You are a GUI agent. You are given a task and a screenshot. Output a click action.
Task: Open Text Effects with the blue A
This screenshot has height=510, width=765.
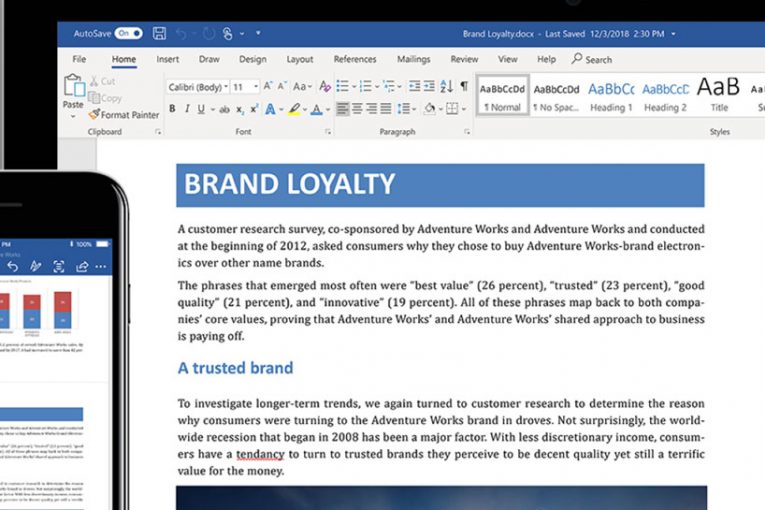[270, 109]
